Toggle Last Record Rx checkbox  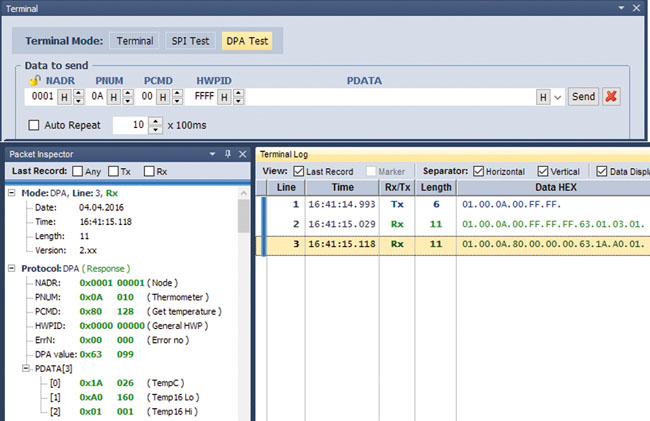(149, 171)
